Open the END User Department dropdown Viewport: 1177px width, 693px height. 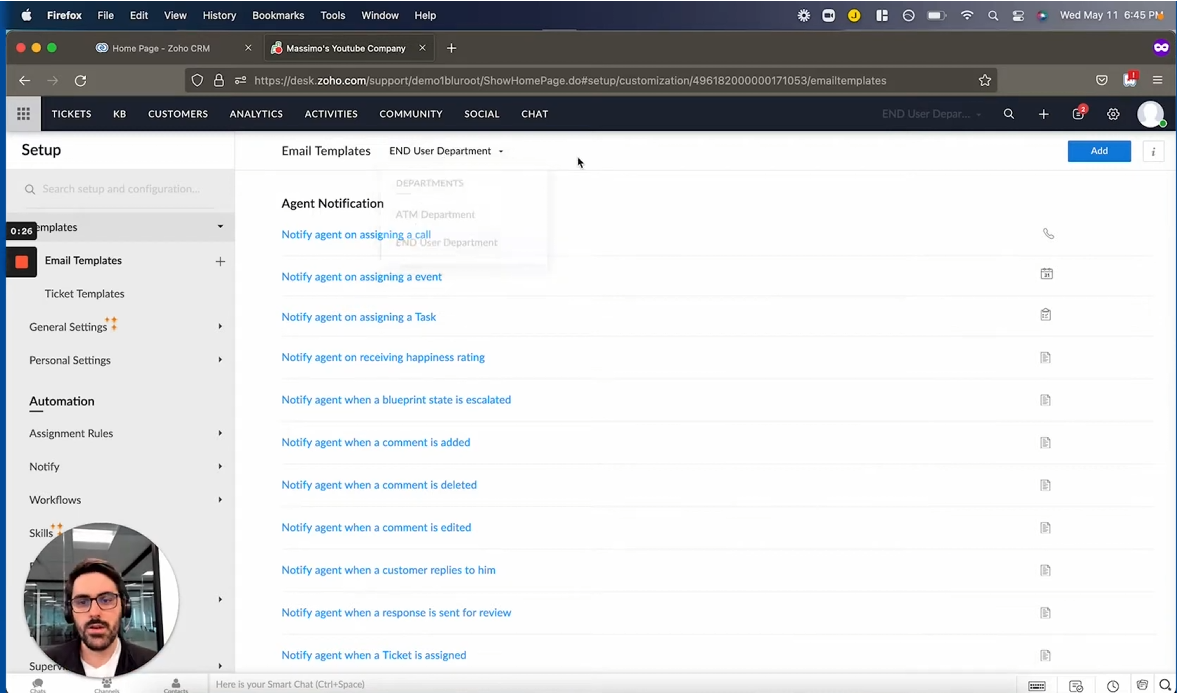point(446,151)
